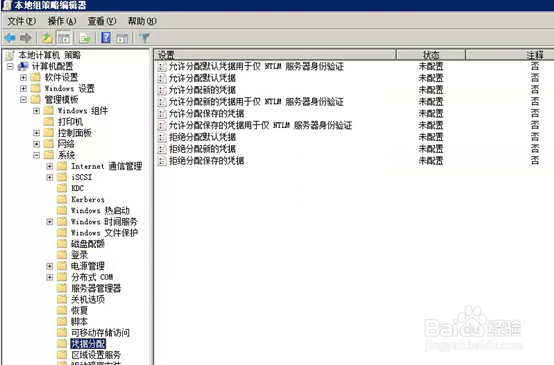Expand the 电源管理 node
The width and height of the screenshot is (554, 365).
click(x=49, y=266)
